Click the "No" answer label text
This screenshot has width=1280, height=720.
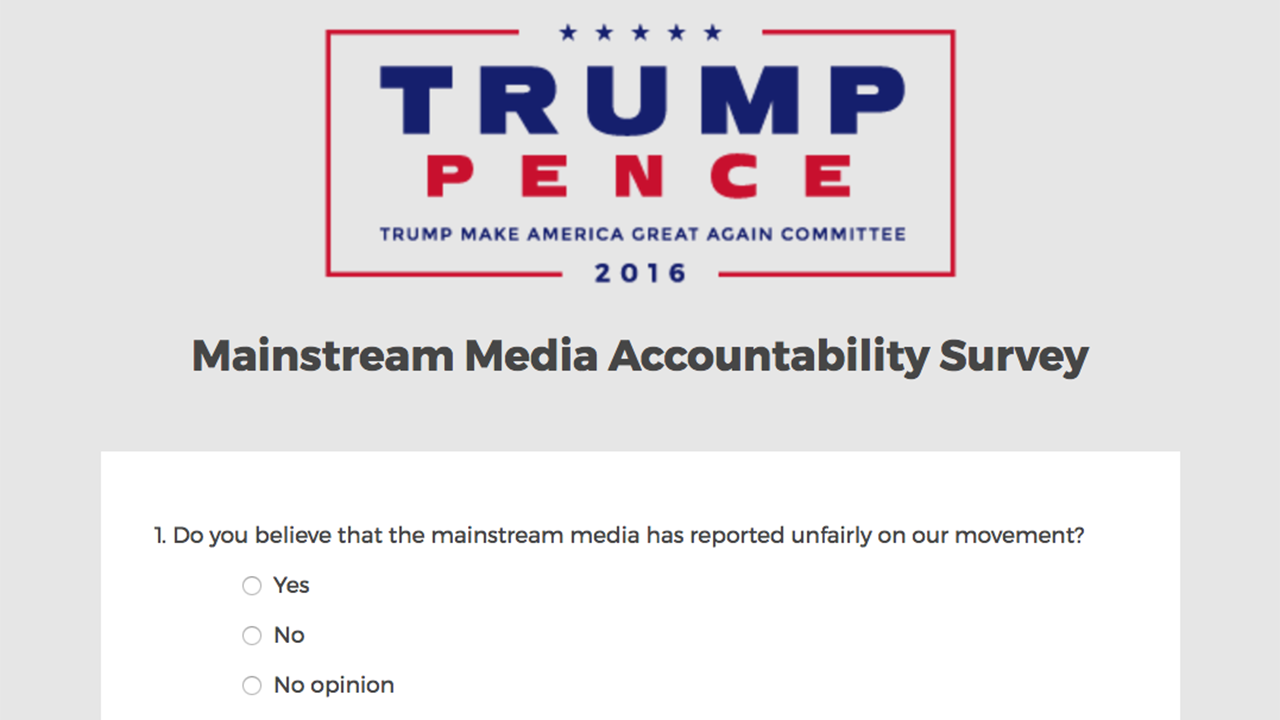[x=289, y=636]
